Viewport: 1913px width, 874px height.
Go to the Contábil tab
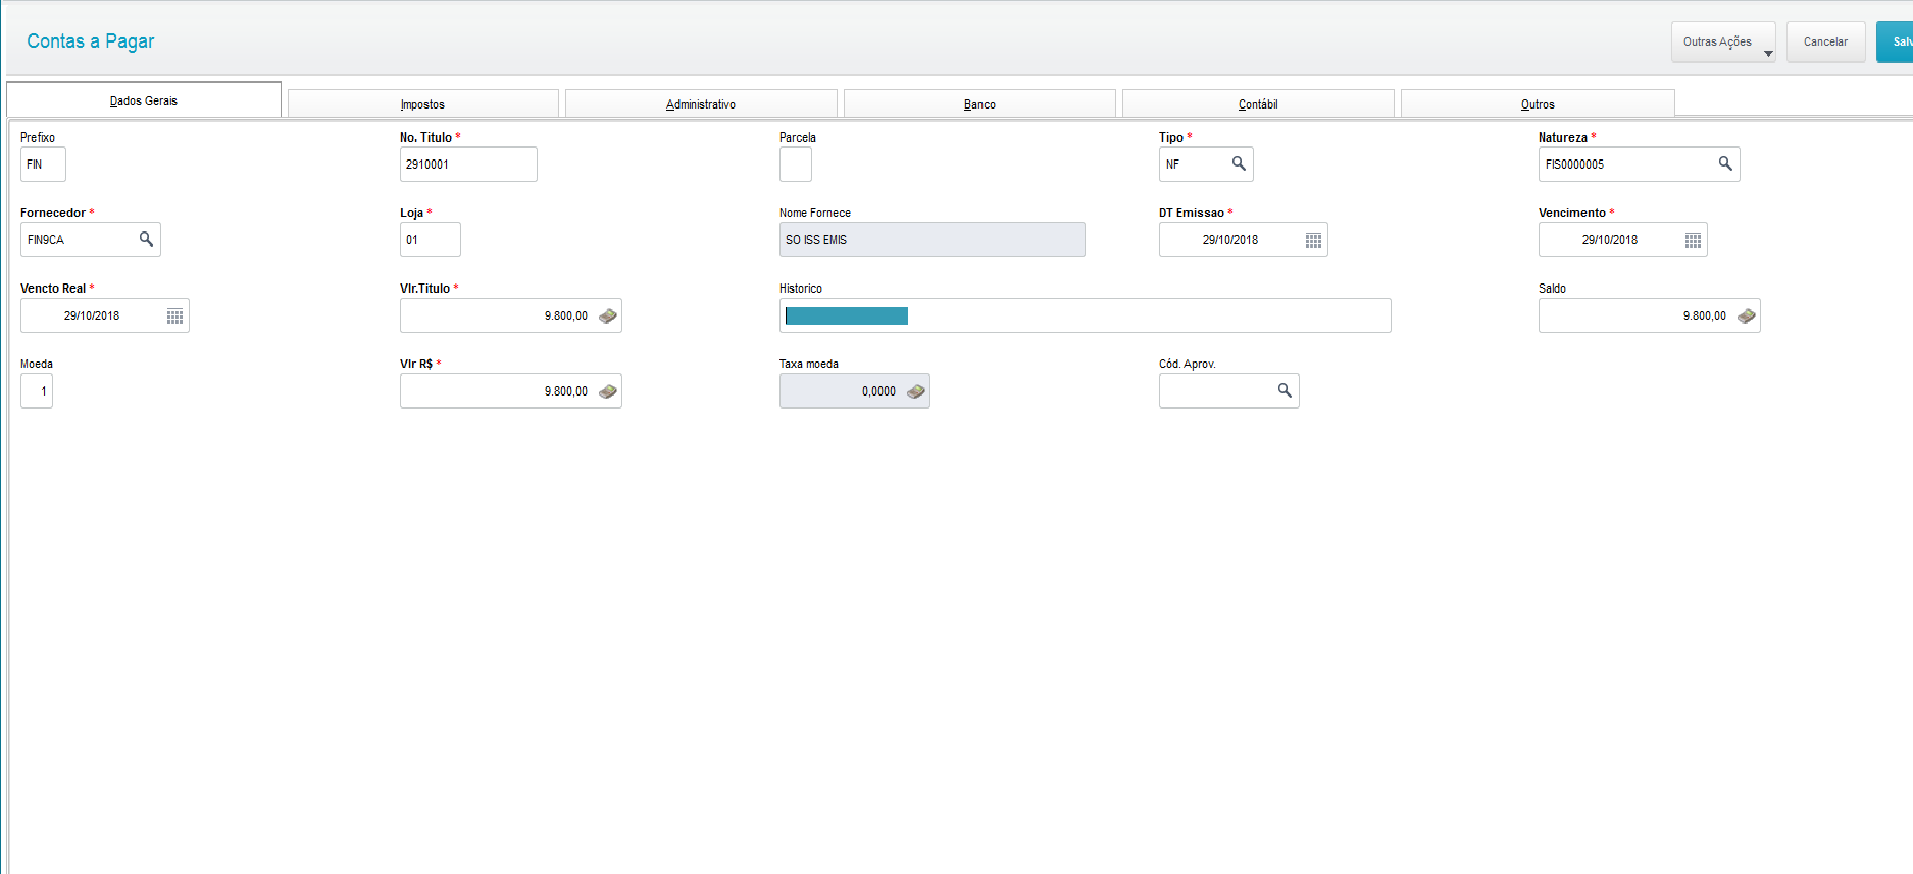[1258, 104]
